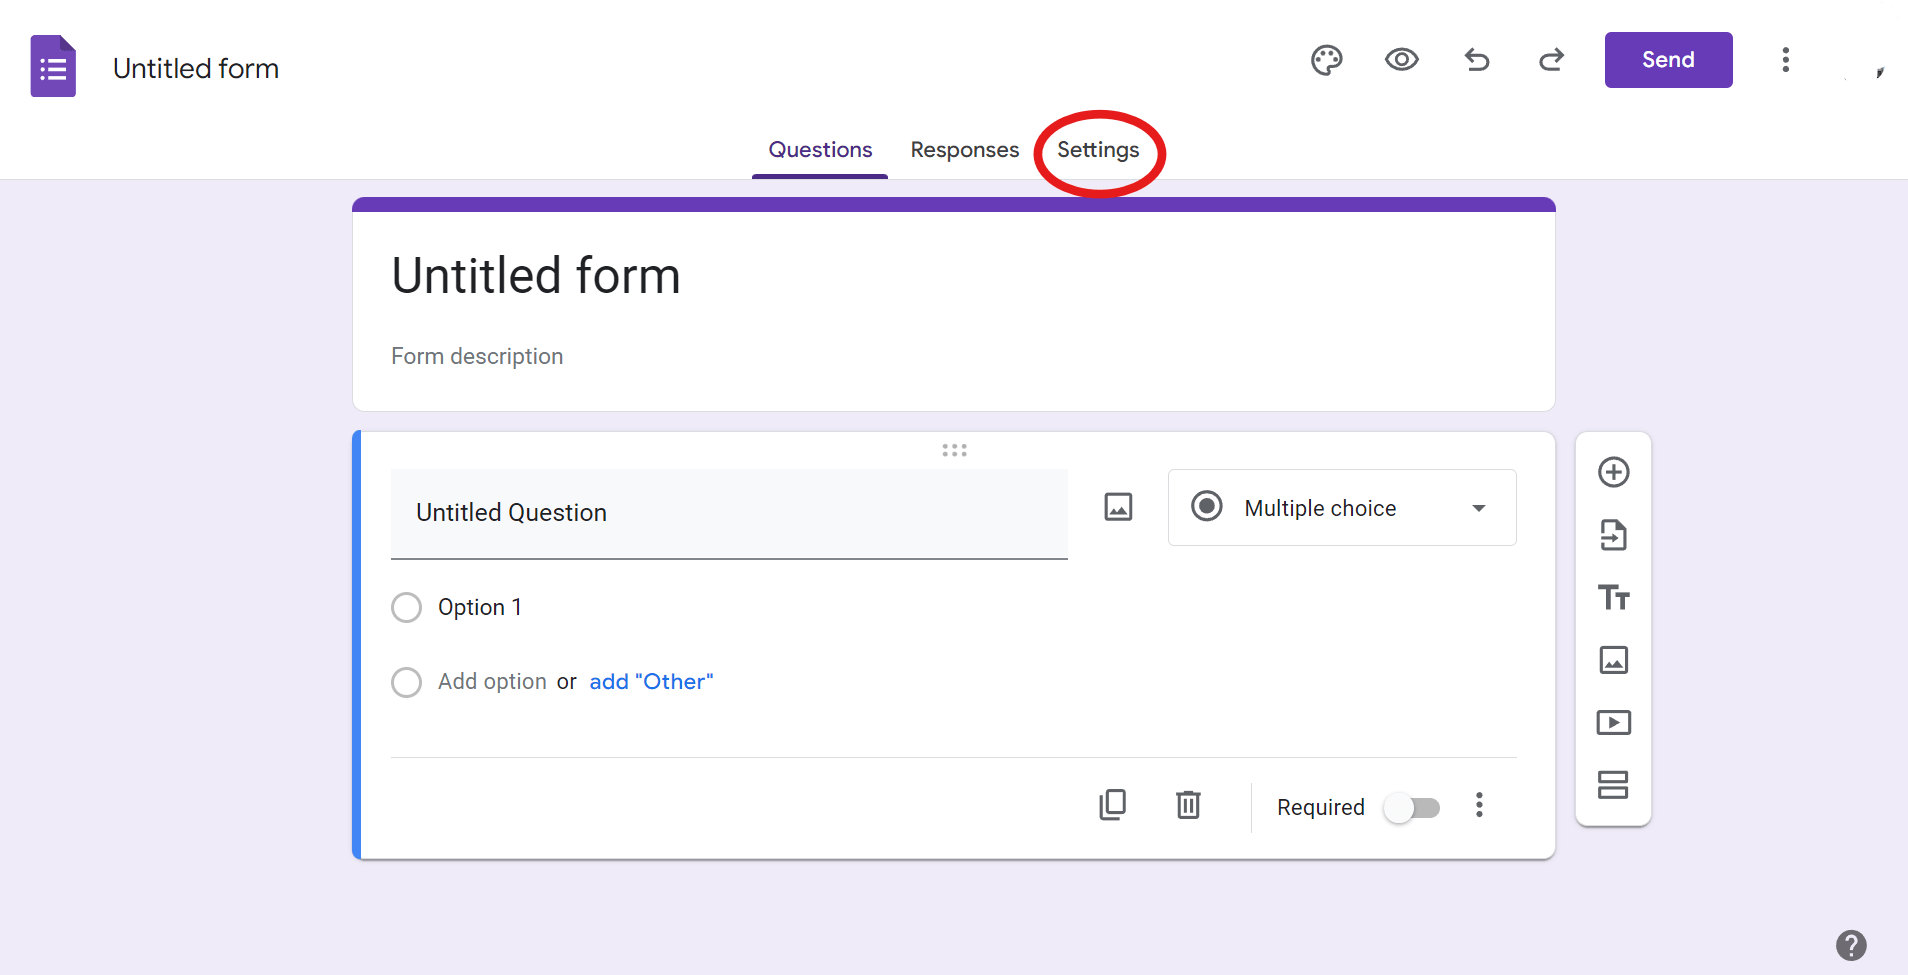Click the add "Other" link
The width and height of the screenshot is (1908, 975).
click(651, 682)
